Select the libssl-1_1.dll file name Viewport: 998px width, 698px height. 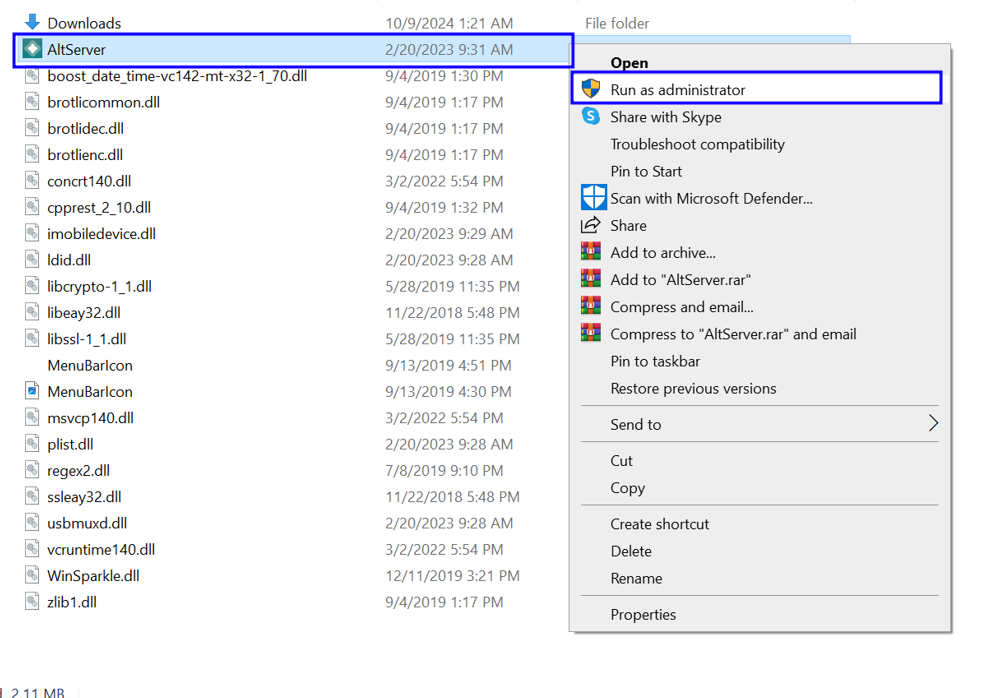87,339
